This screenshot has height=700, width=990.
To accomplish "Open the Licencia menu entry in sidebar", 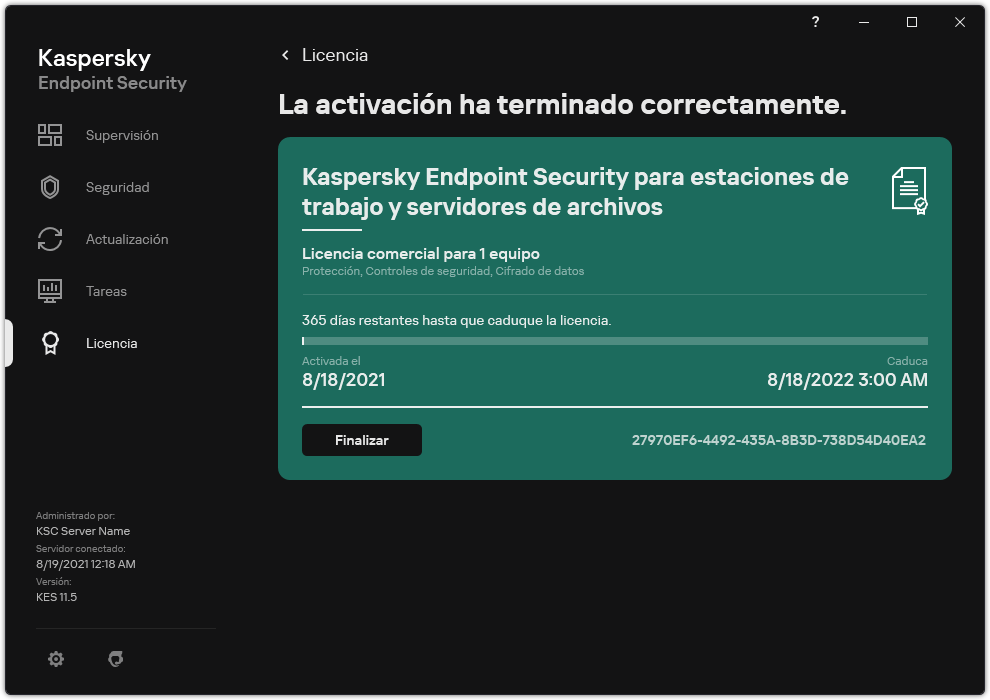I will click(111, 343).
